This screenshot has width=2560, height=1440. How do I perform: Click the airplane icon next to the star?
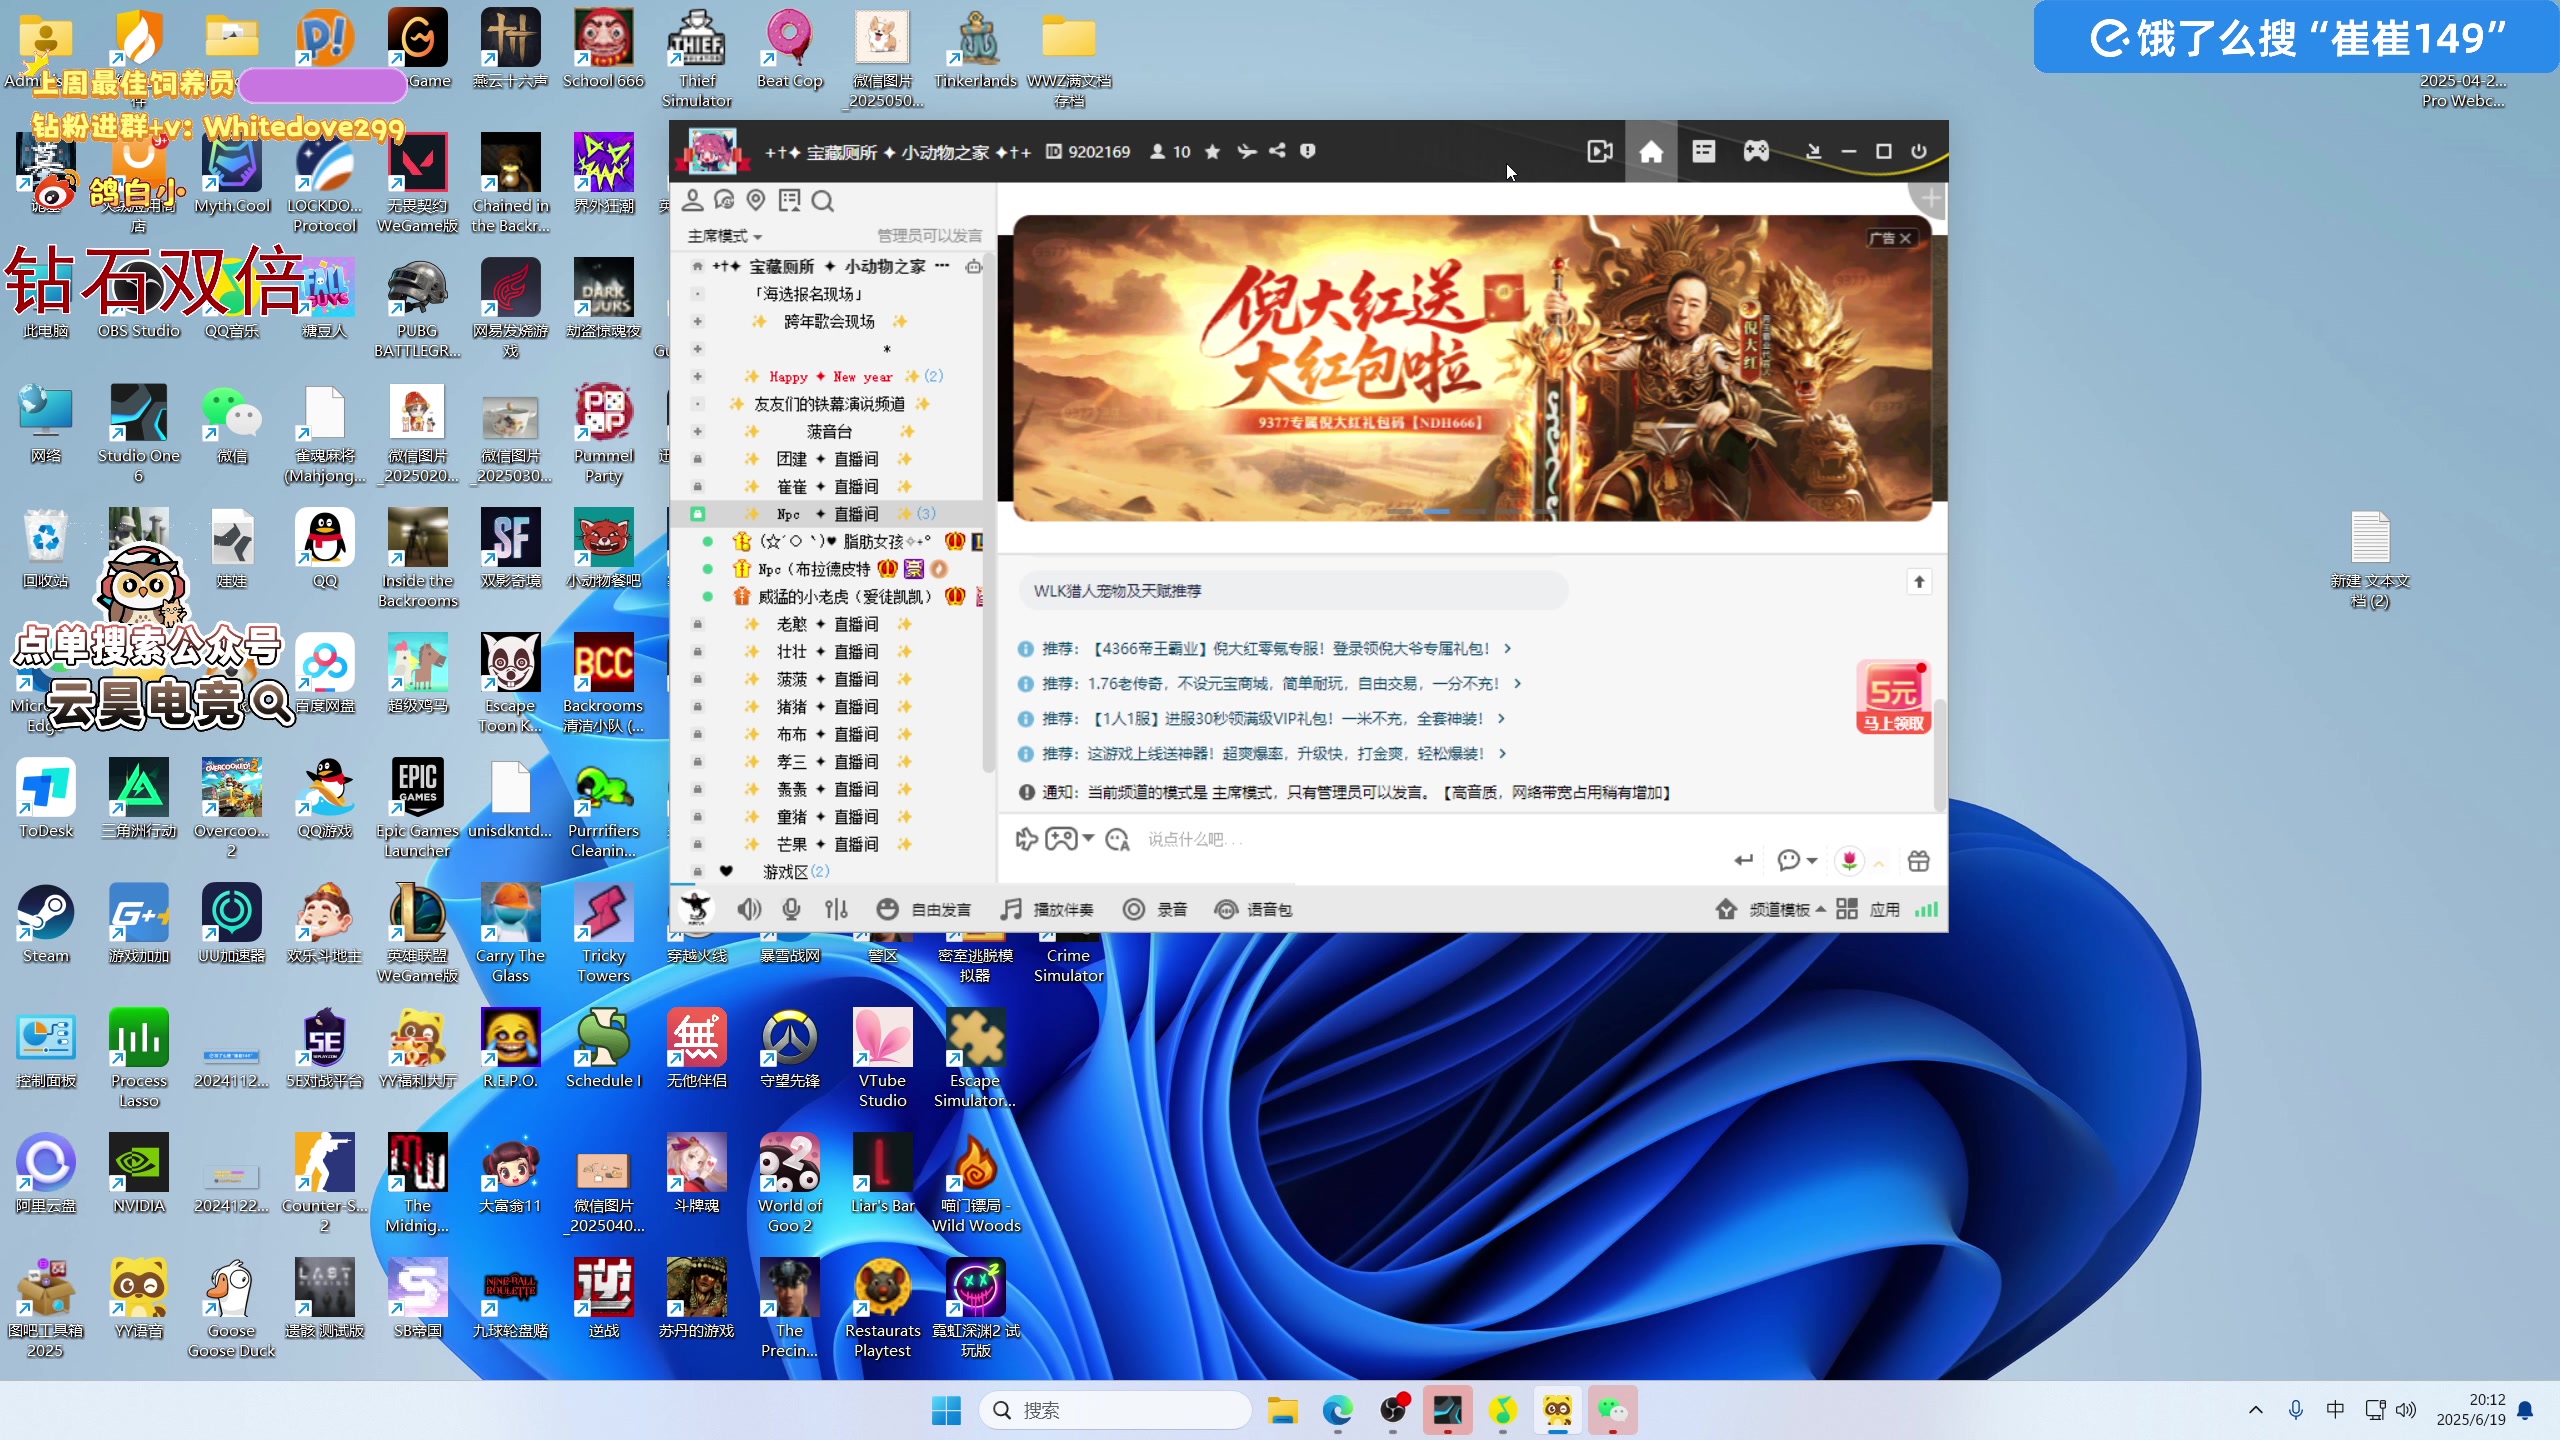(1246, 152)
